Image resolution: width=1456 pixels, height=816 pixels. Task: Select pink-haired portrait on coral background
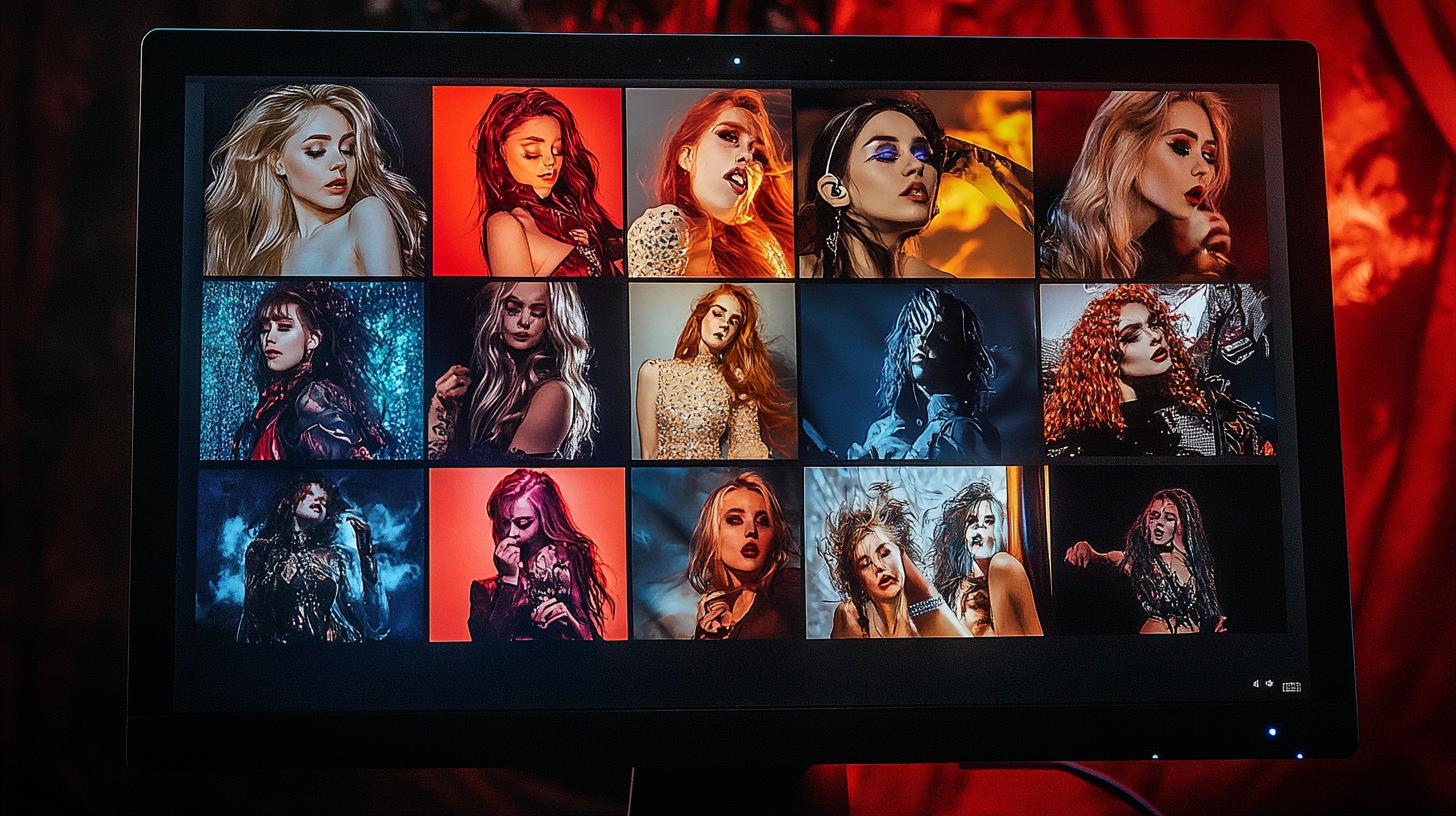pos(528,554)
